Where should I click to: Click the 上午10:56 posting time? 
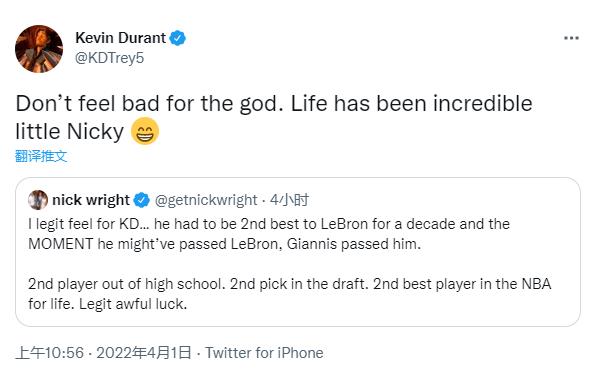coord(50,353)
